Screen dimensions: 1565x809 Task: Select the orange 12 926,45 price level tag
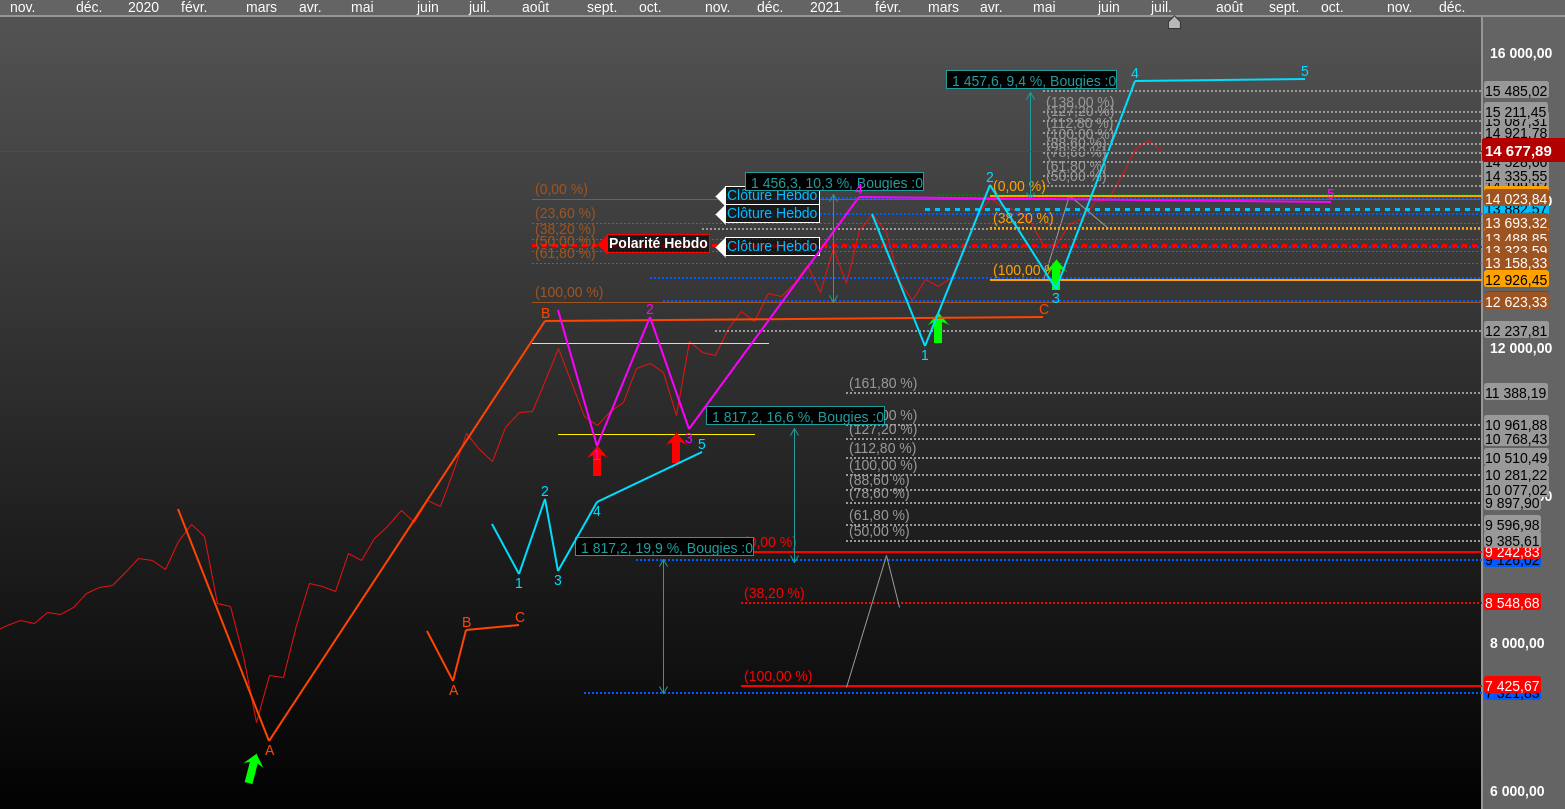pyautogui.click(x=1516, y=280)
